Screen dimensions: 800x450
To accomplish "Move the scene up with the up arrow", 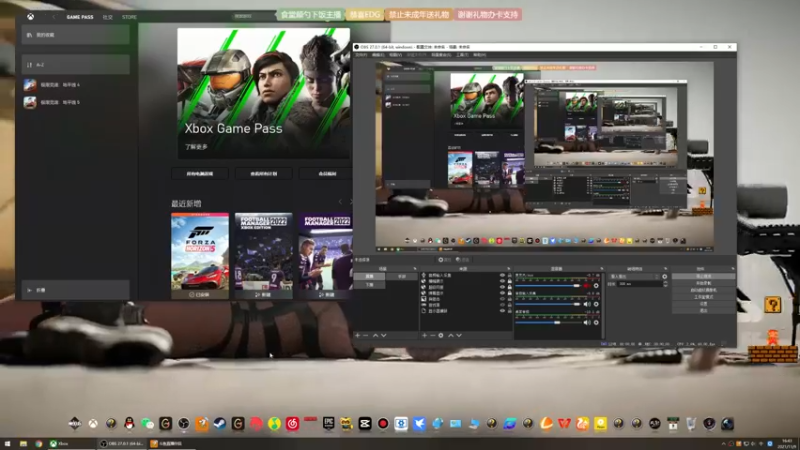I will [x=376, y=335].
